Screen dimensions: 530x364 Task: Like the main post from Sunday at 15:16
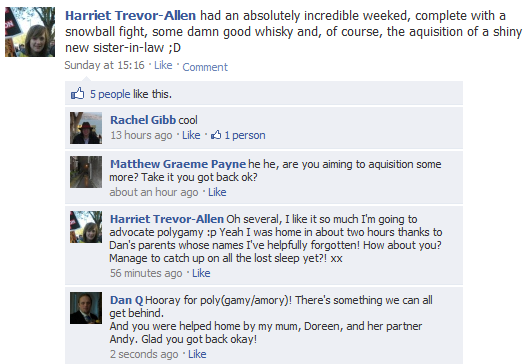163,65
